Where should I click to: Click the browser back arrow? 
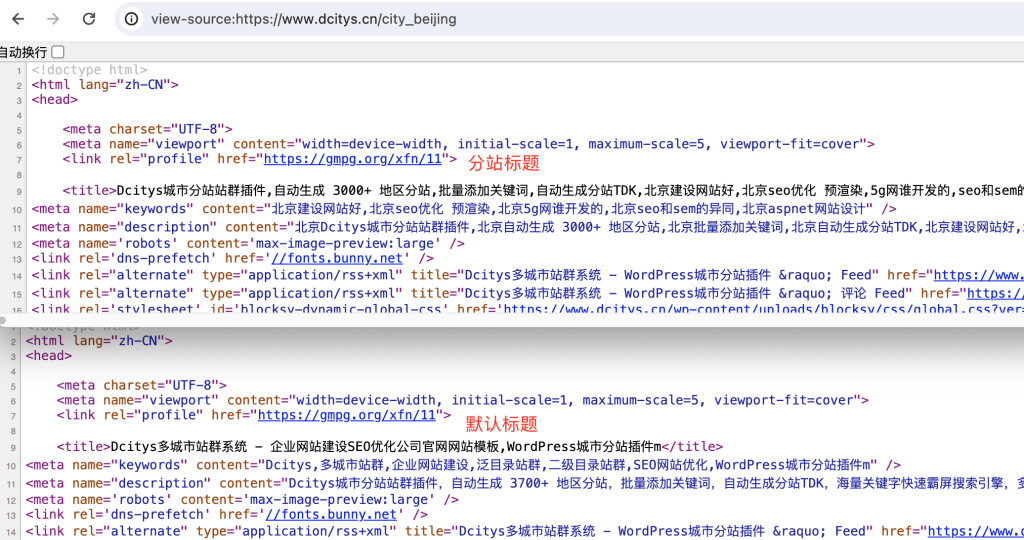click(x=19, y=19)
